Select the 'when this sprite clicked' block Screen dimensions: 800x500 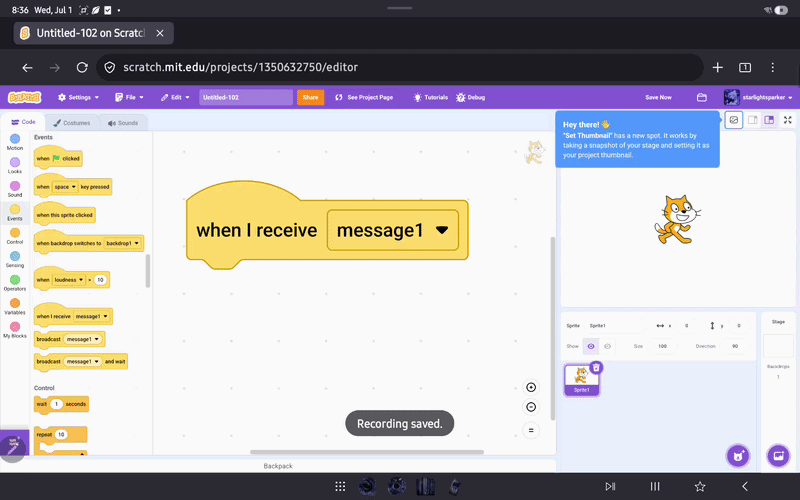64,214
